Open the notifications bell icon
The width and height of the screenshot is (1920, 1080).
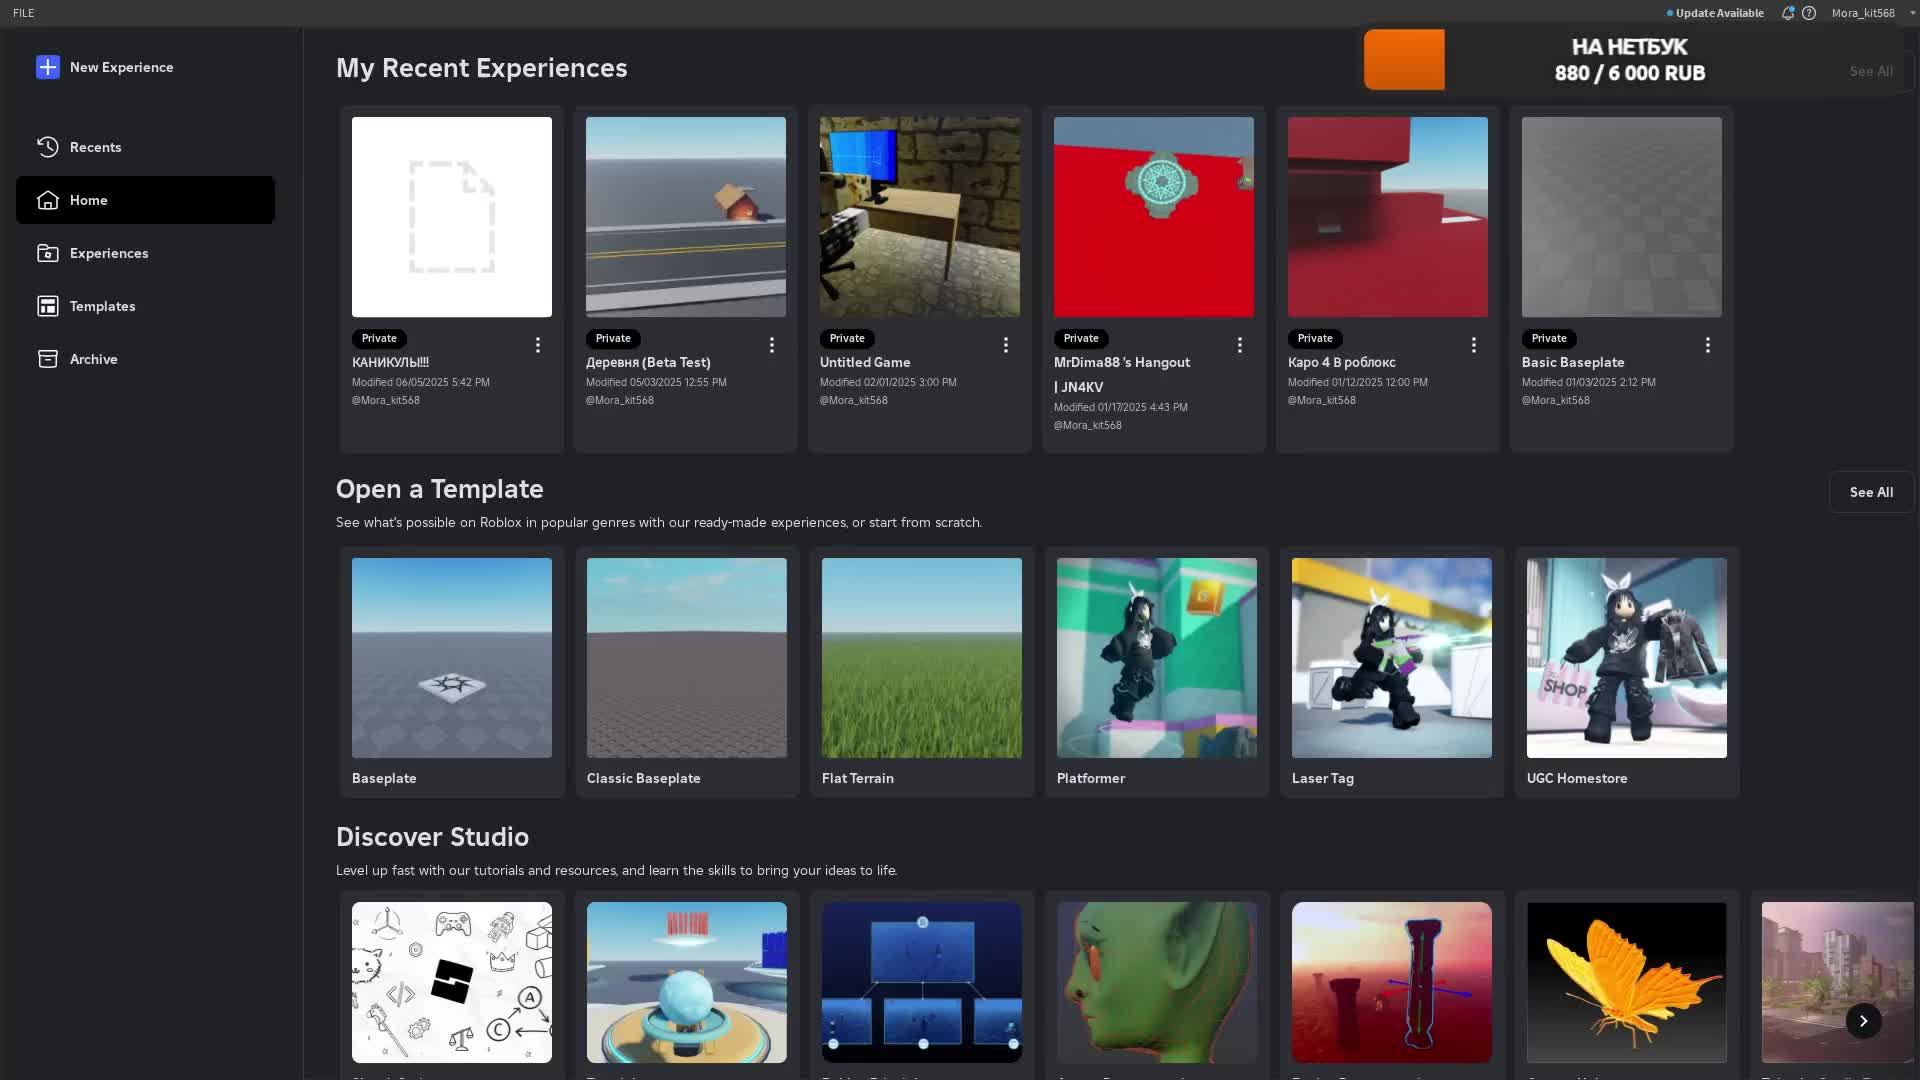pyautogui.click(x=1787, y=13)
